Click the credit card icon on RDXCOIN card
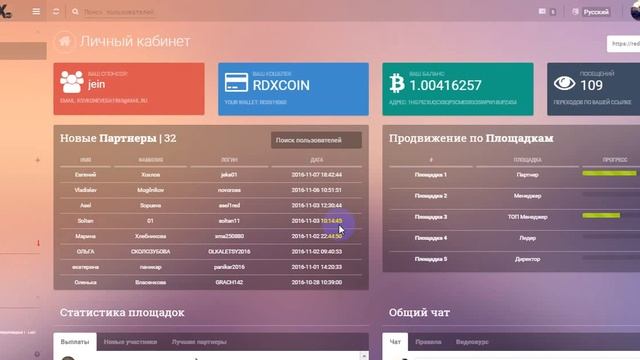This screenshot has height=360, width=640. click(236, 82)
